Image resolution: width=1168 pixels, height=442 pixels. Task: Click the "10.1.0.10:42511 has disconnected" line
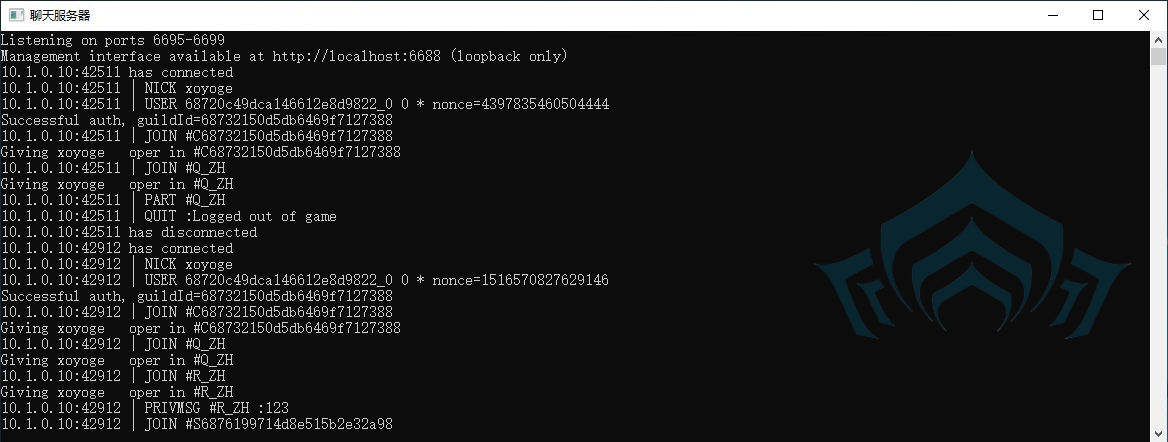coord(129,232)
